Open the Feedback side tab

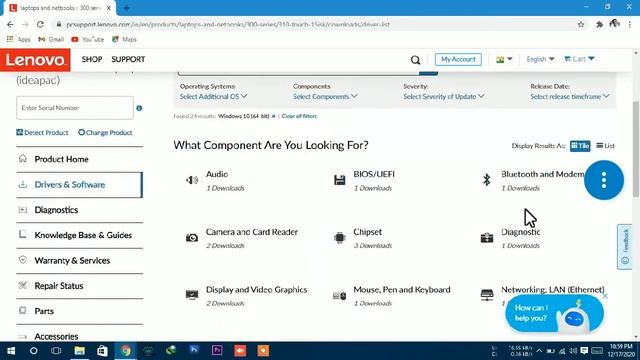coord(624,247)
